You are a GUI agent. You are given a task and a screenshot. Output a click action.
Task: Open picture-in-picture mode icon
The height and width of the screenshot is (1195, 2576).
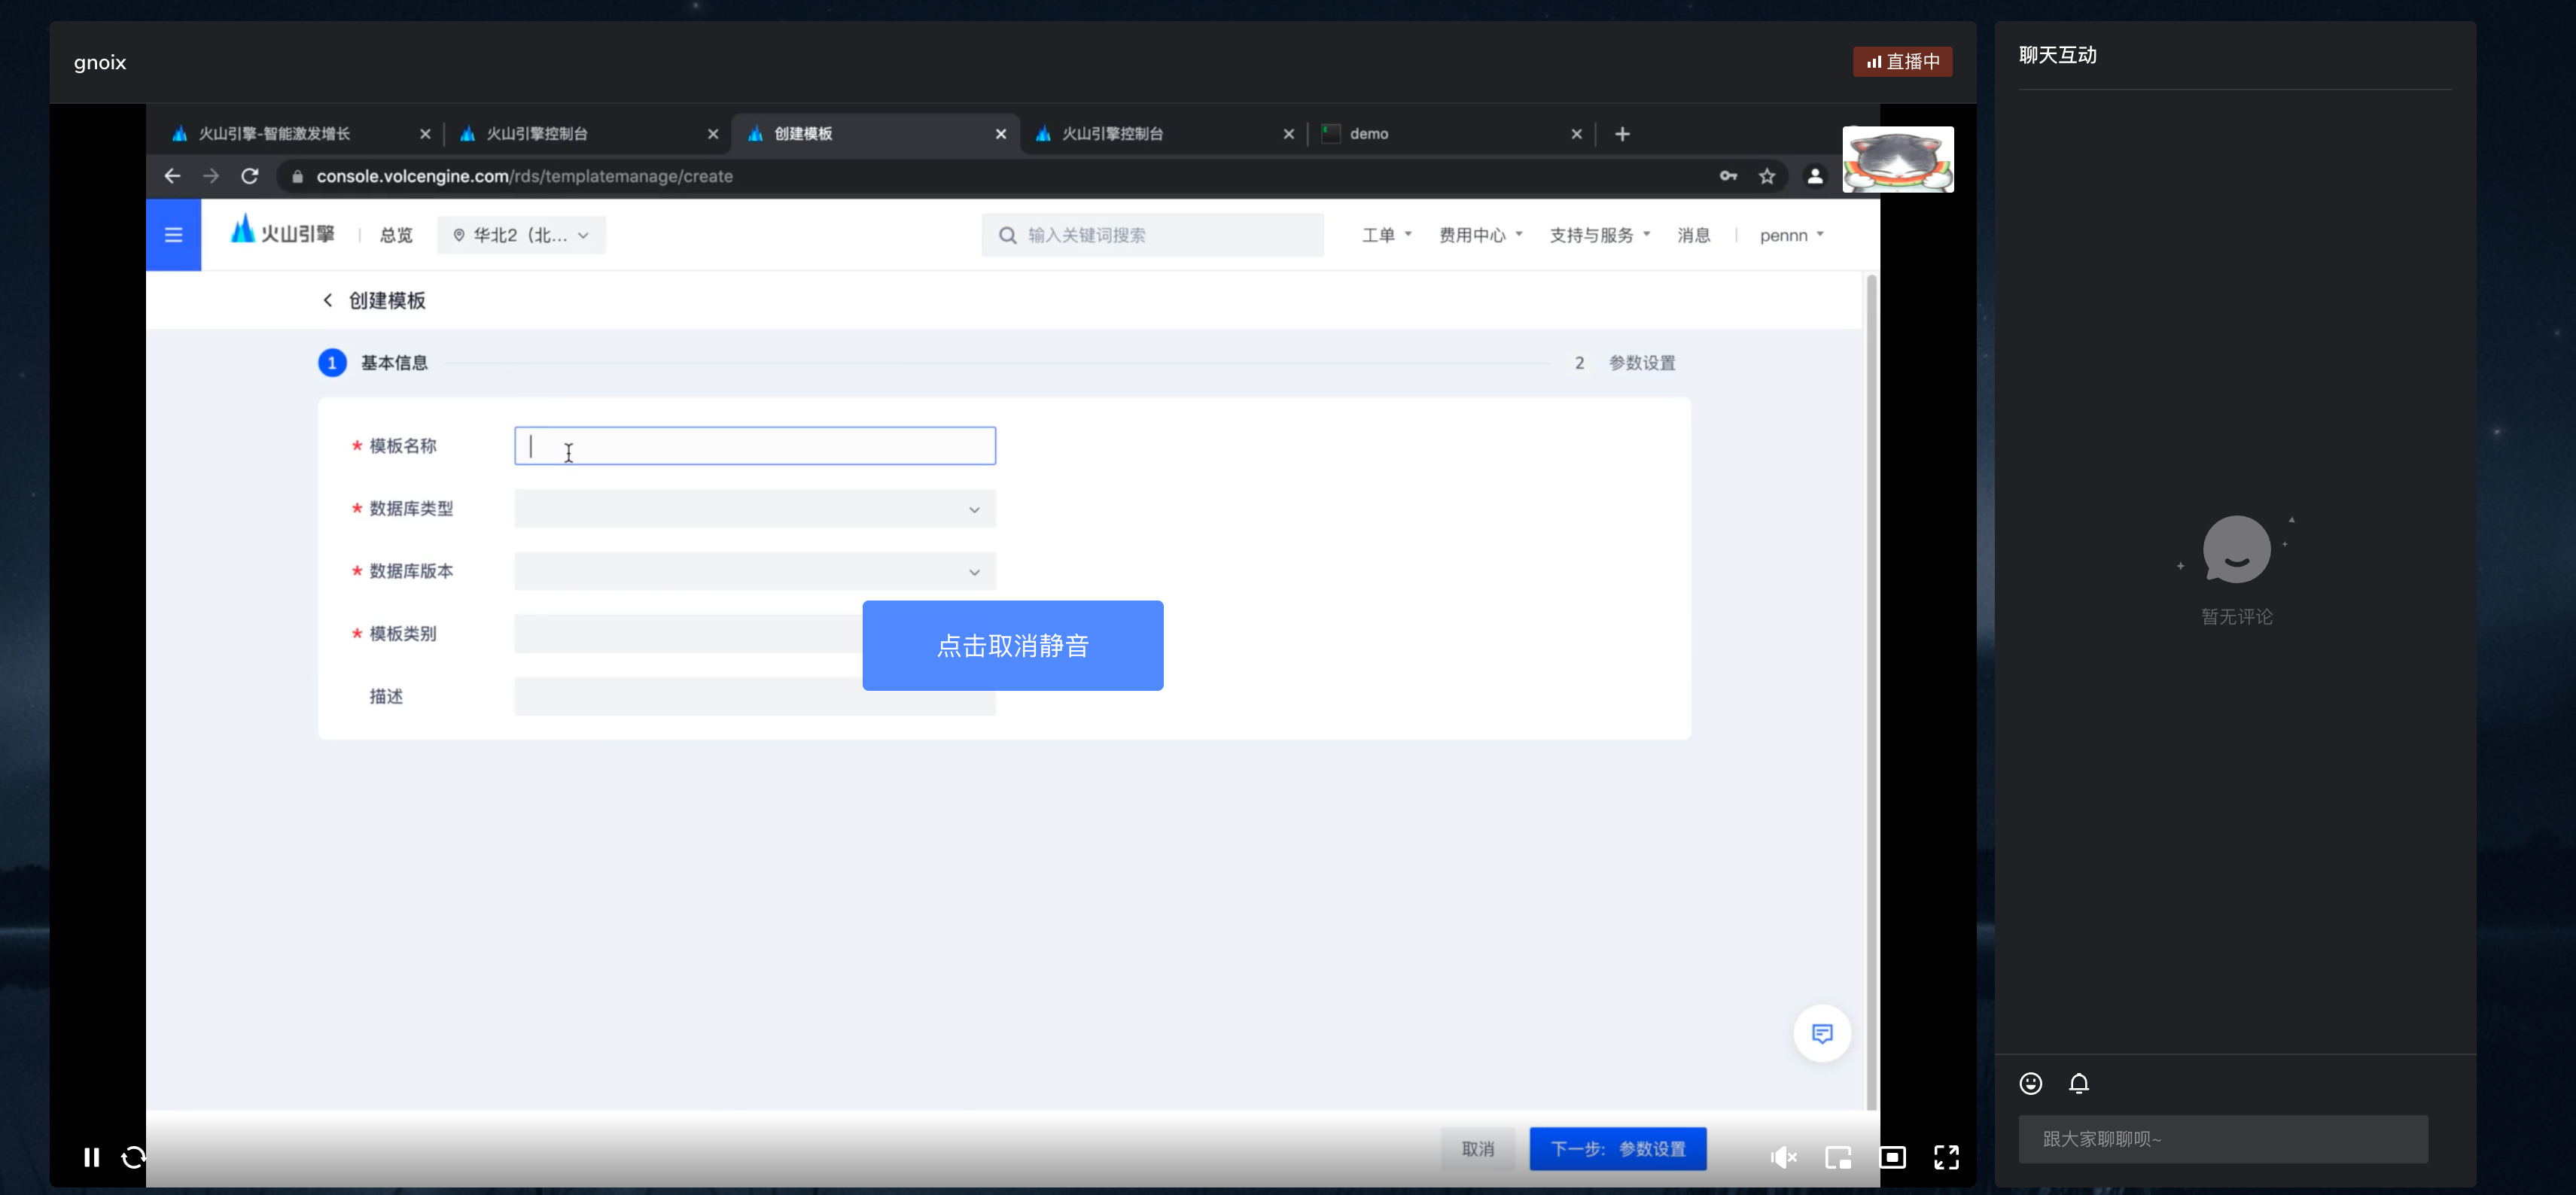point(1838,1157)
